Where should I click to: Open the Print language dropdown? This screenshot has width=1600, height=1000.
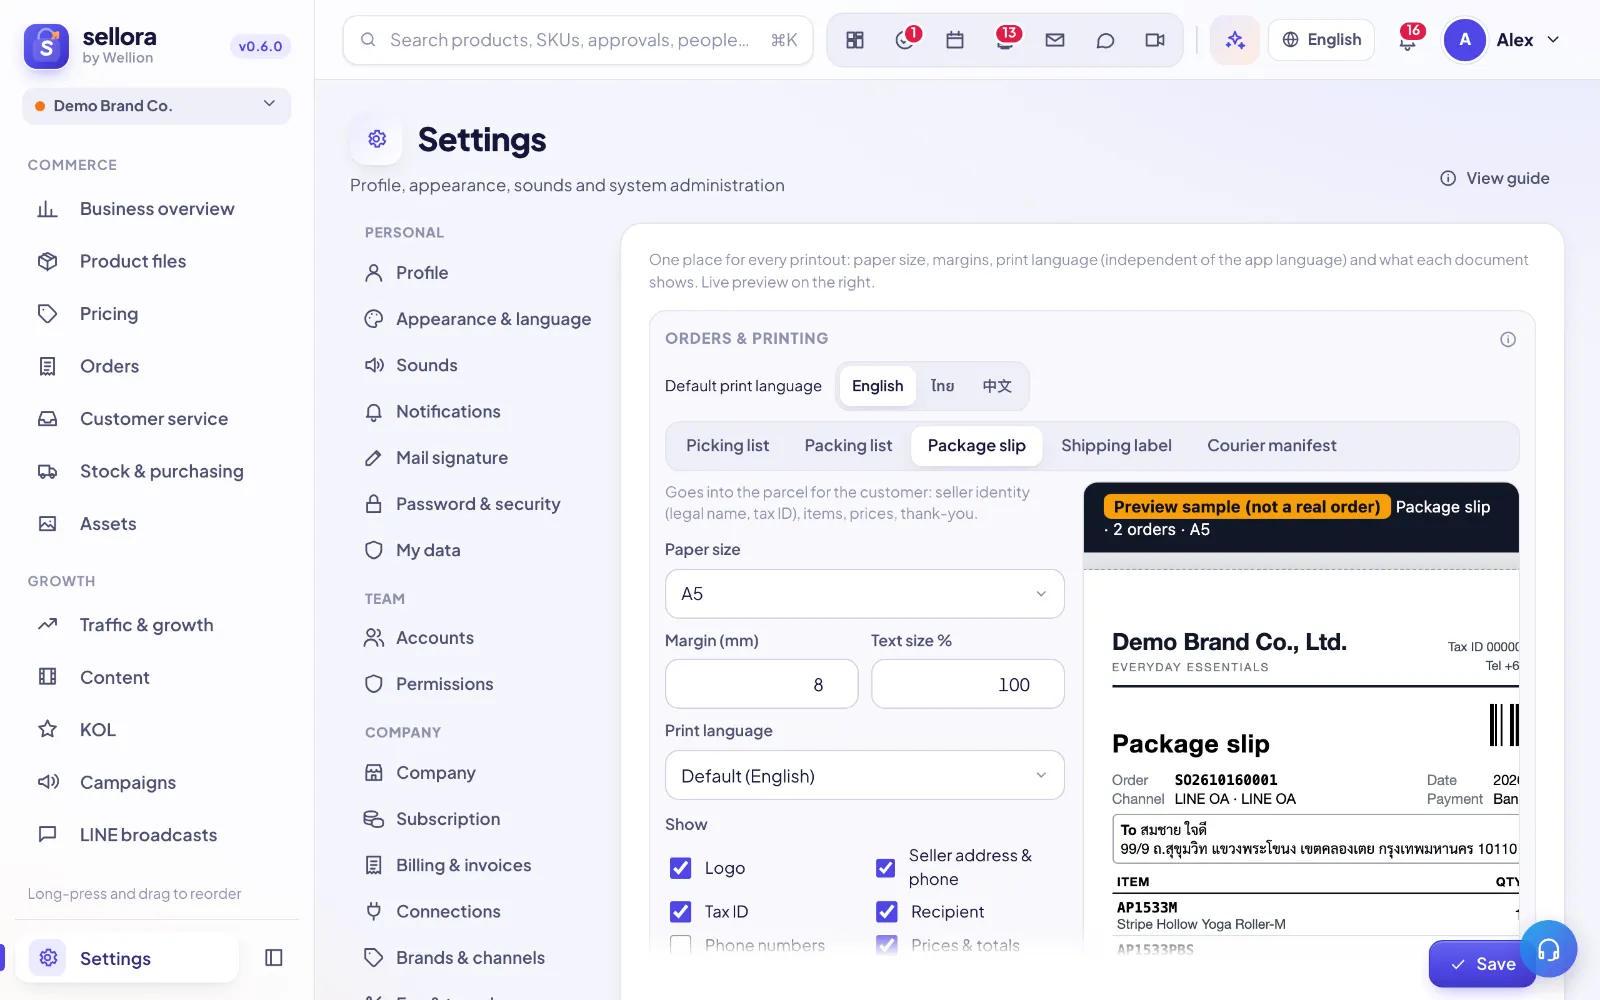(865, 776)
